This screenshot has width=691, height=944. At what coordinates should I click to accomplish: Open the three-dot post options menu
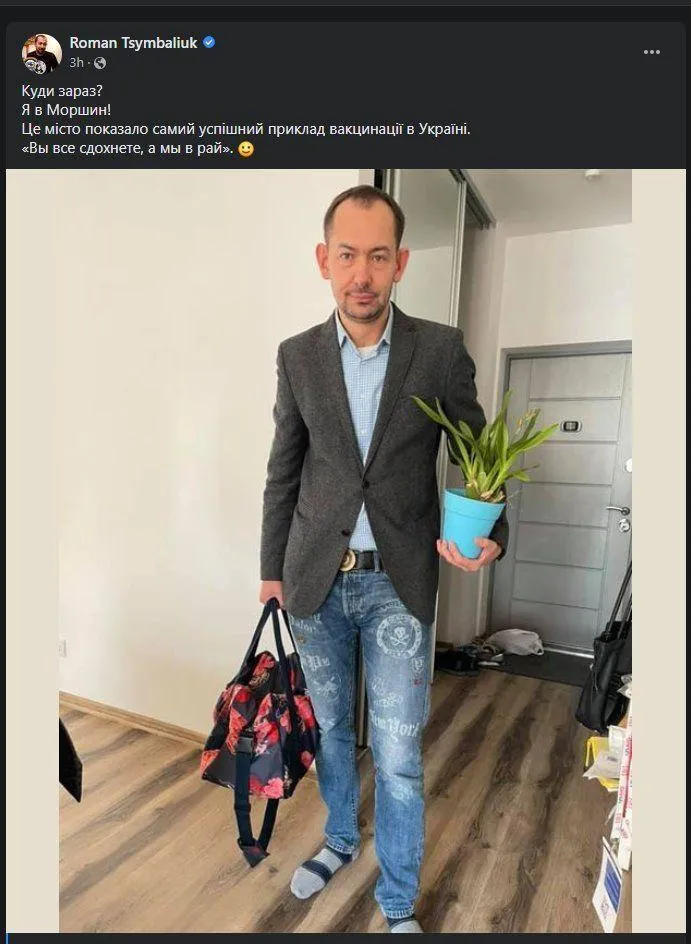[x=652, y=52]
